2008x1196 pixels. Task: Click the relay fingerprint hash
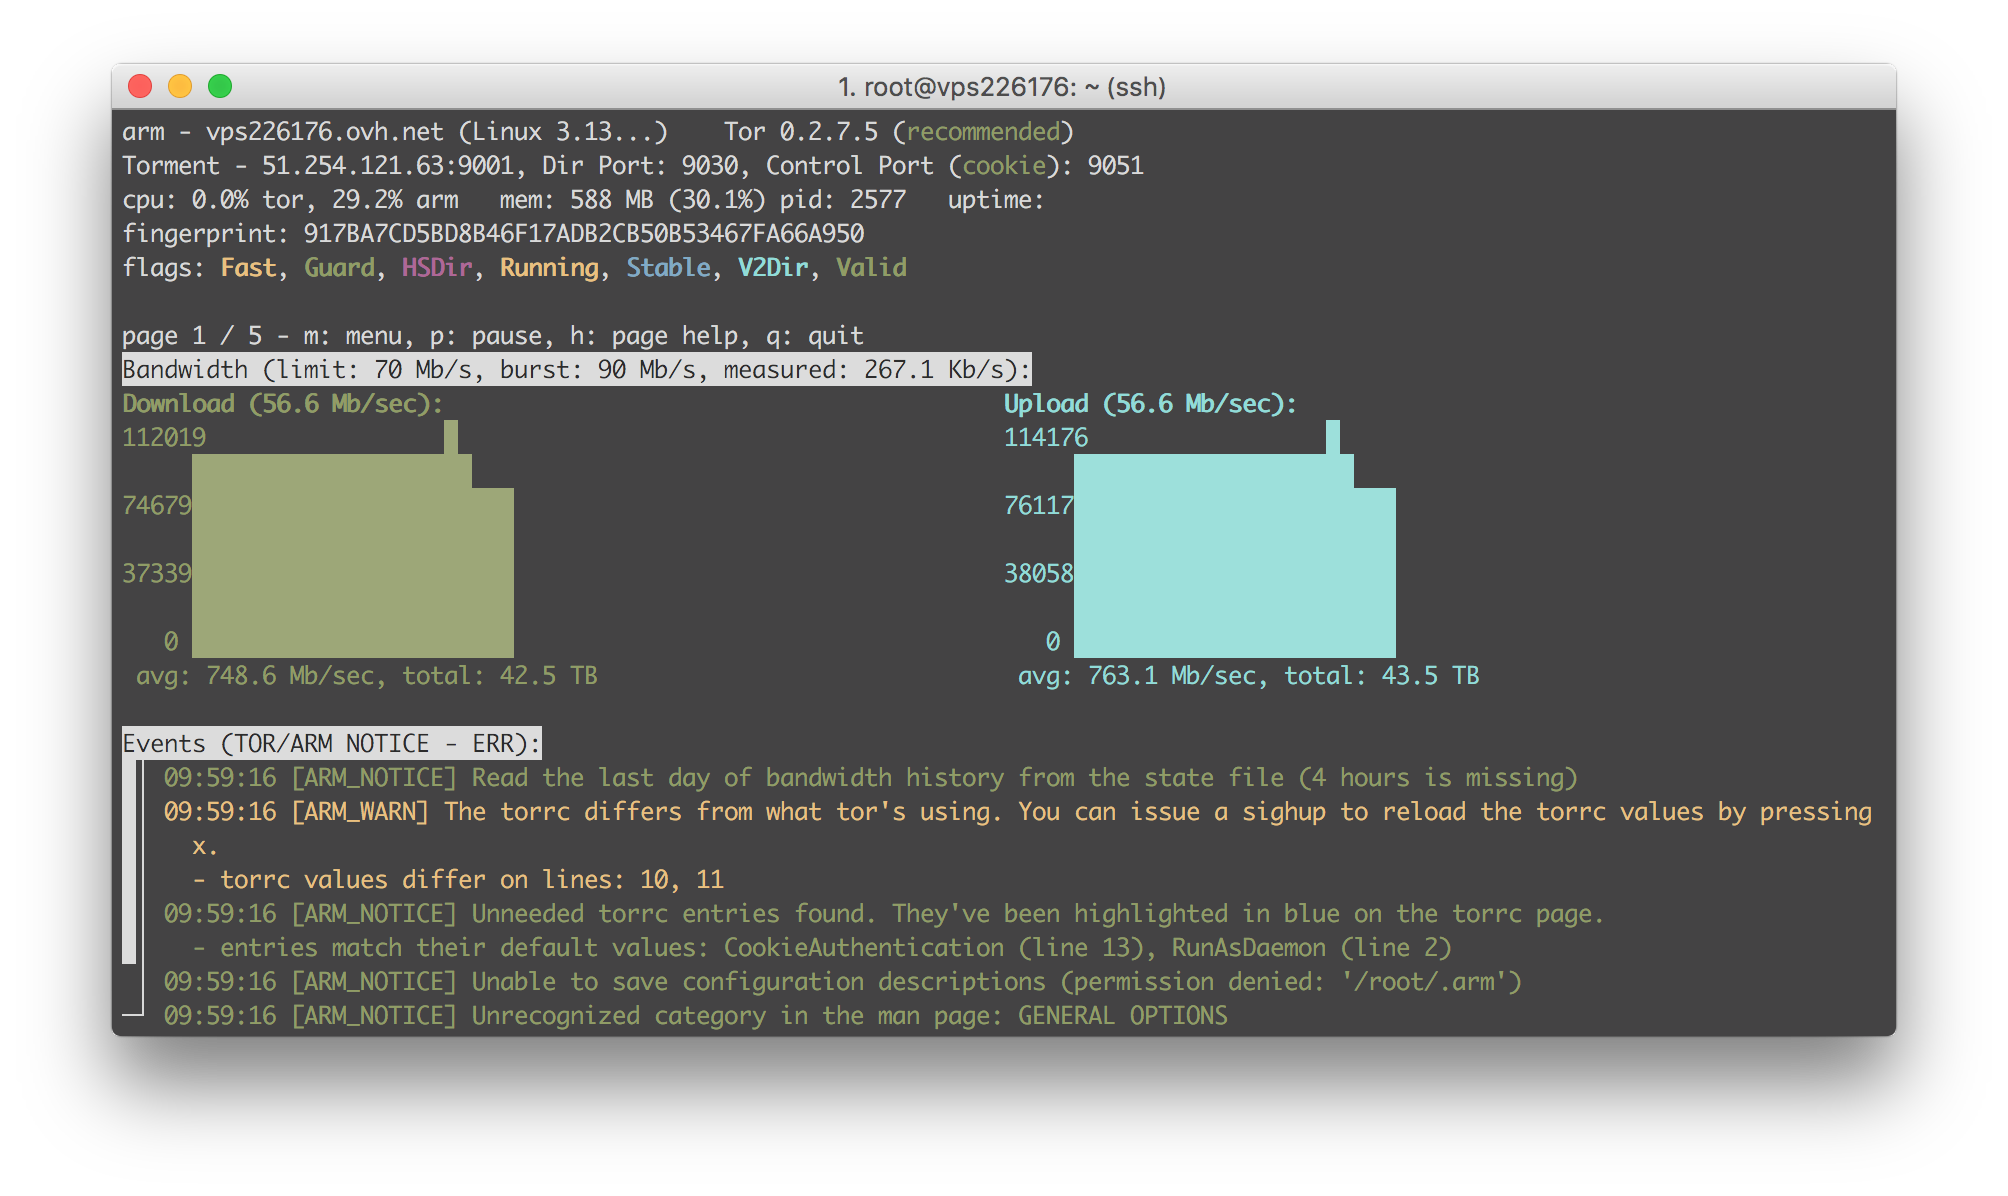click(x=584, y=234)
